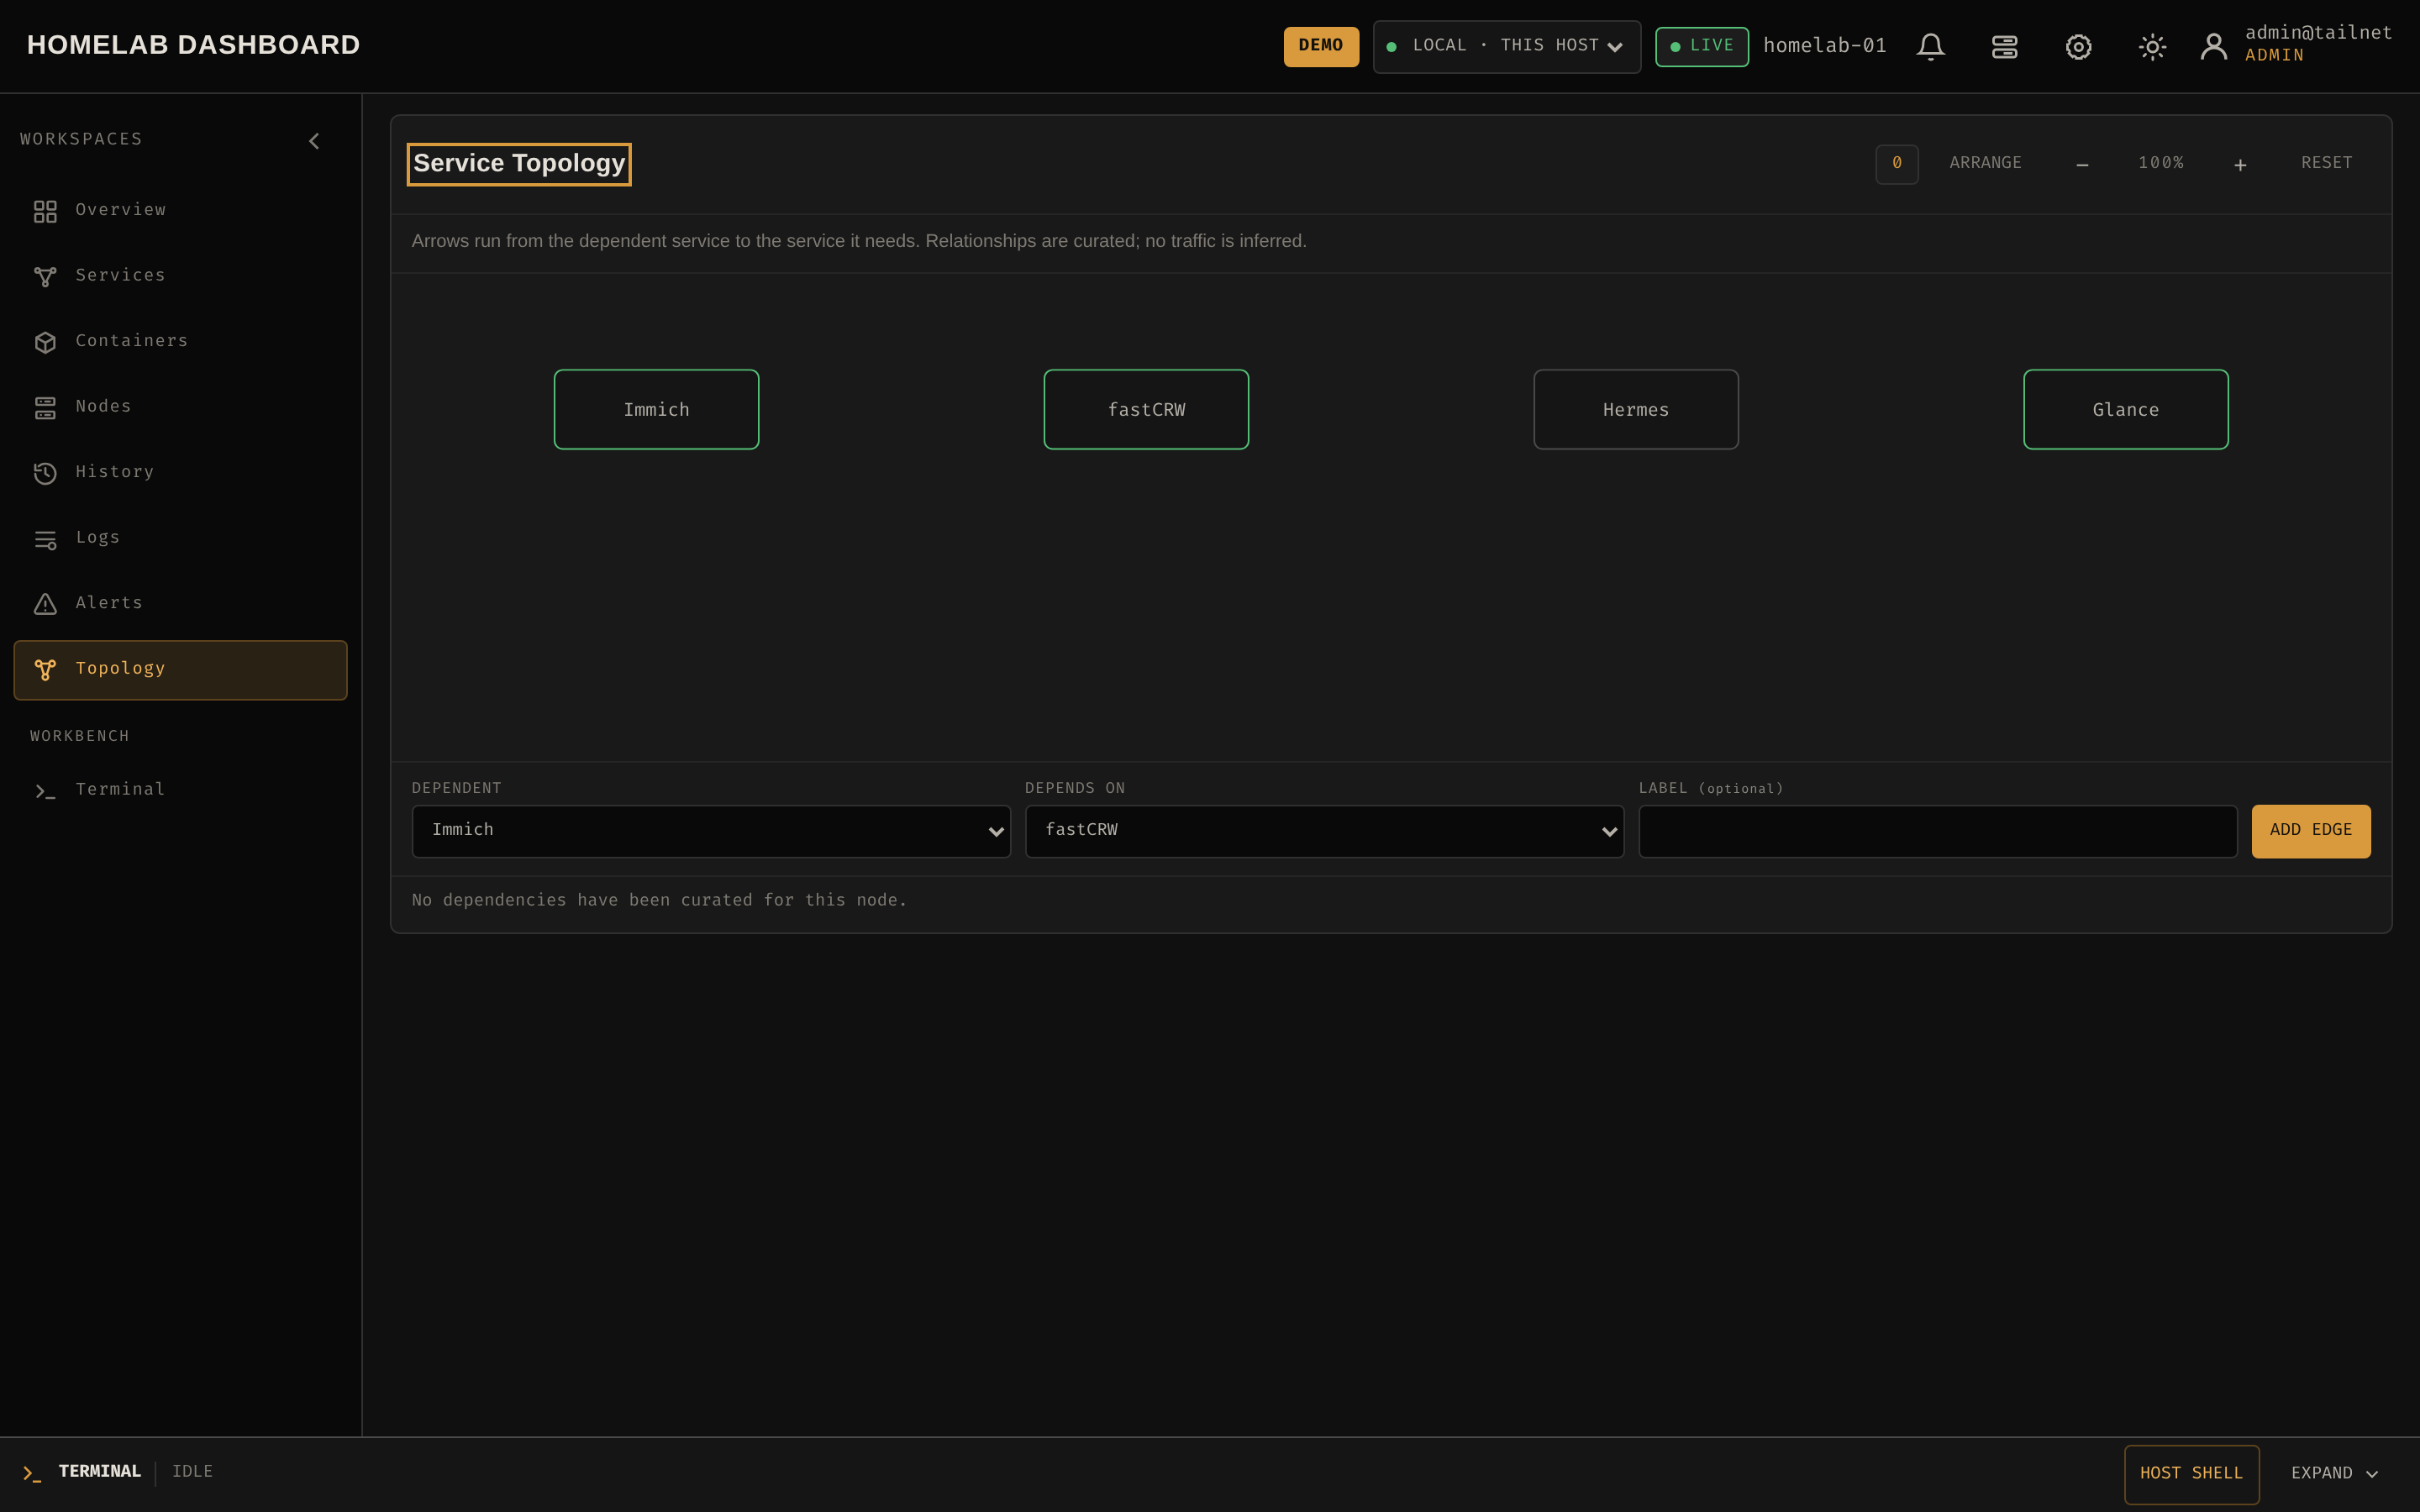Click the Terminal prompt icon in the sidebar
The image size is (2420, 1512).
[x=45, y=791]
